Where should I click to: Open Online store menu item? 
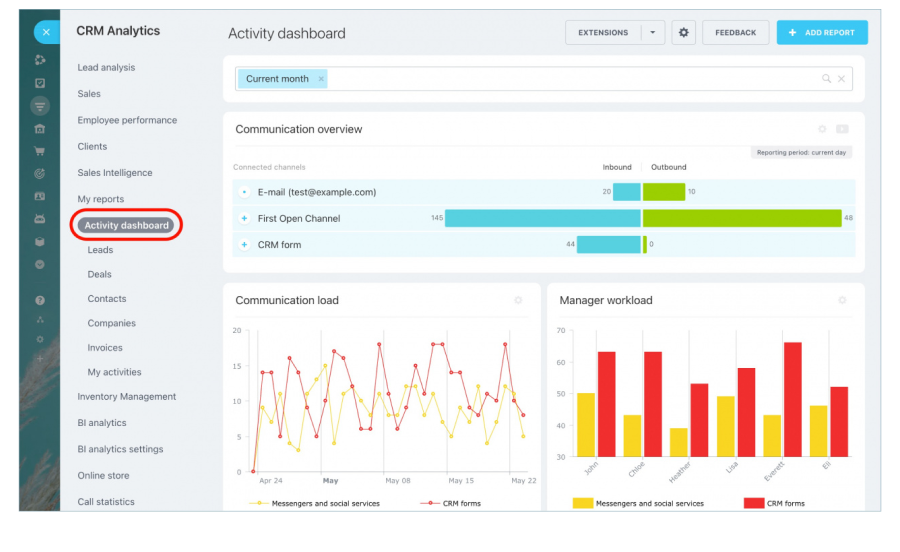[x=103, y=476]
